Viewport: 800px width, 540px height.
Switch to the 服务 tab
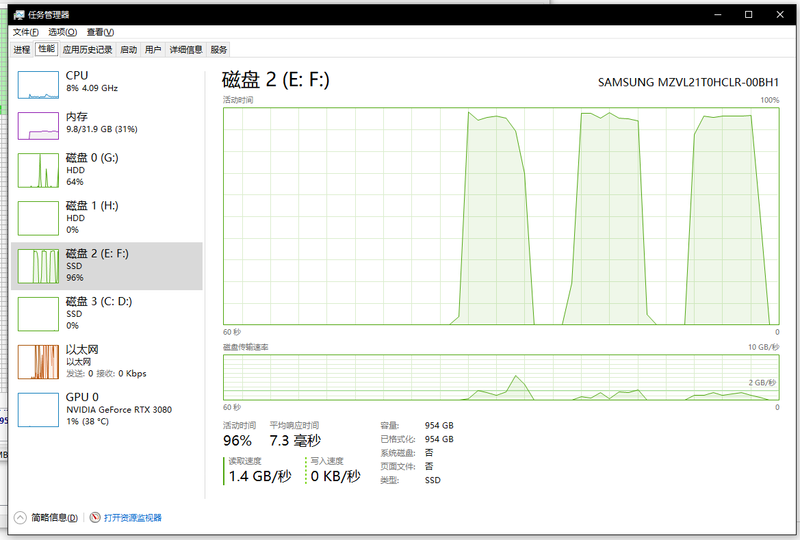click(219, 49)
